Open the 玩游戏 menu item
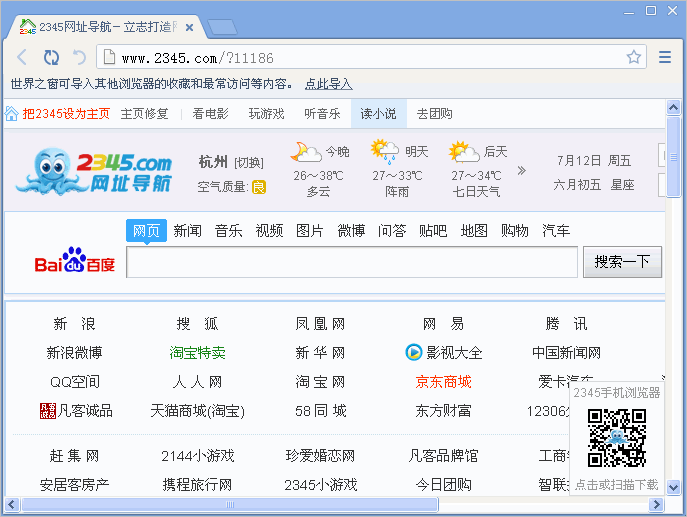687x517 pixels. pos(266,113)
